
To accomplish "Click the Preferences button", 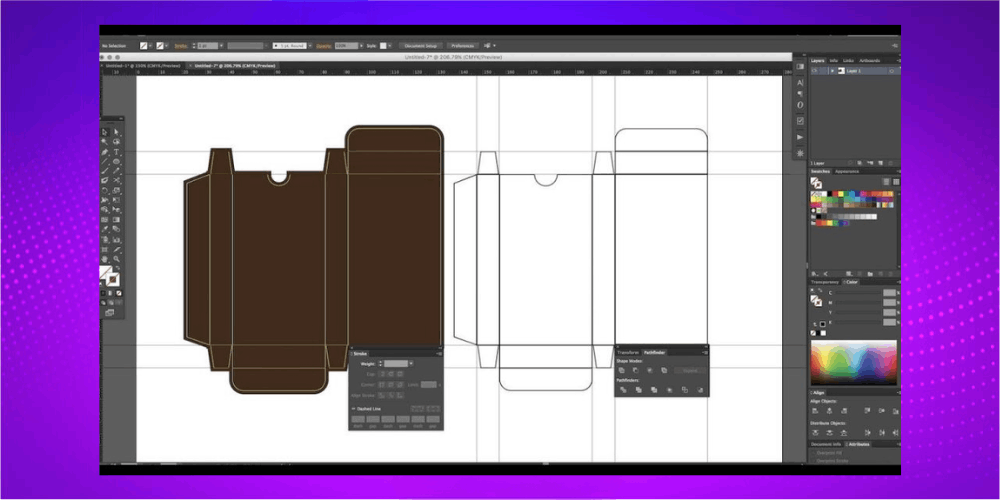I will tap(462, 46).
